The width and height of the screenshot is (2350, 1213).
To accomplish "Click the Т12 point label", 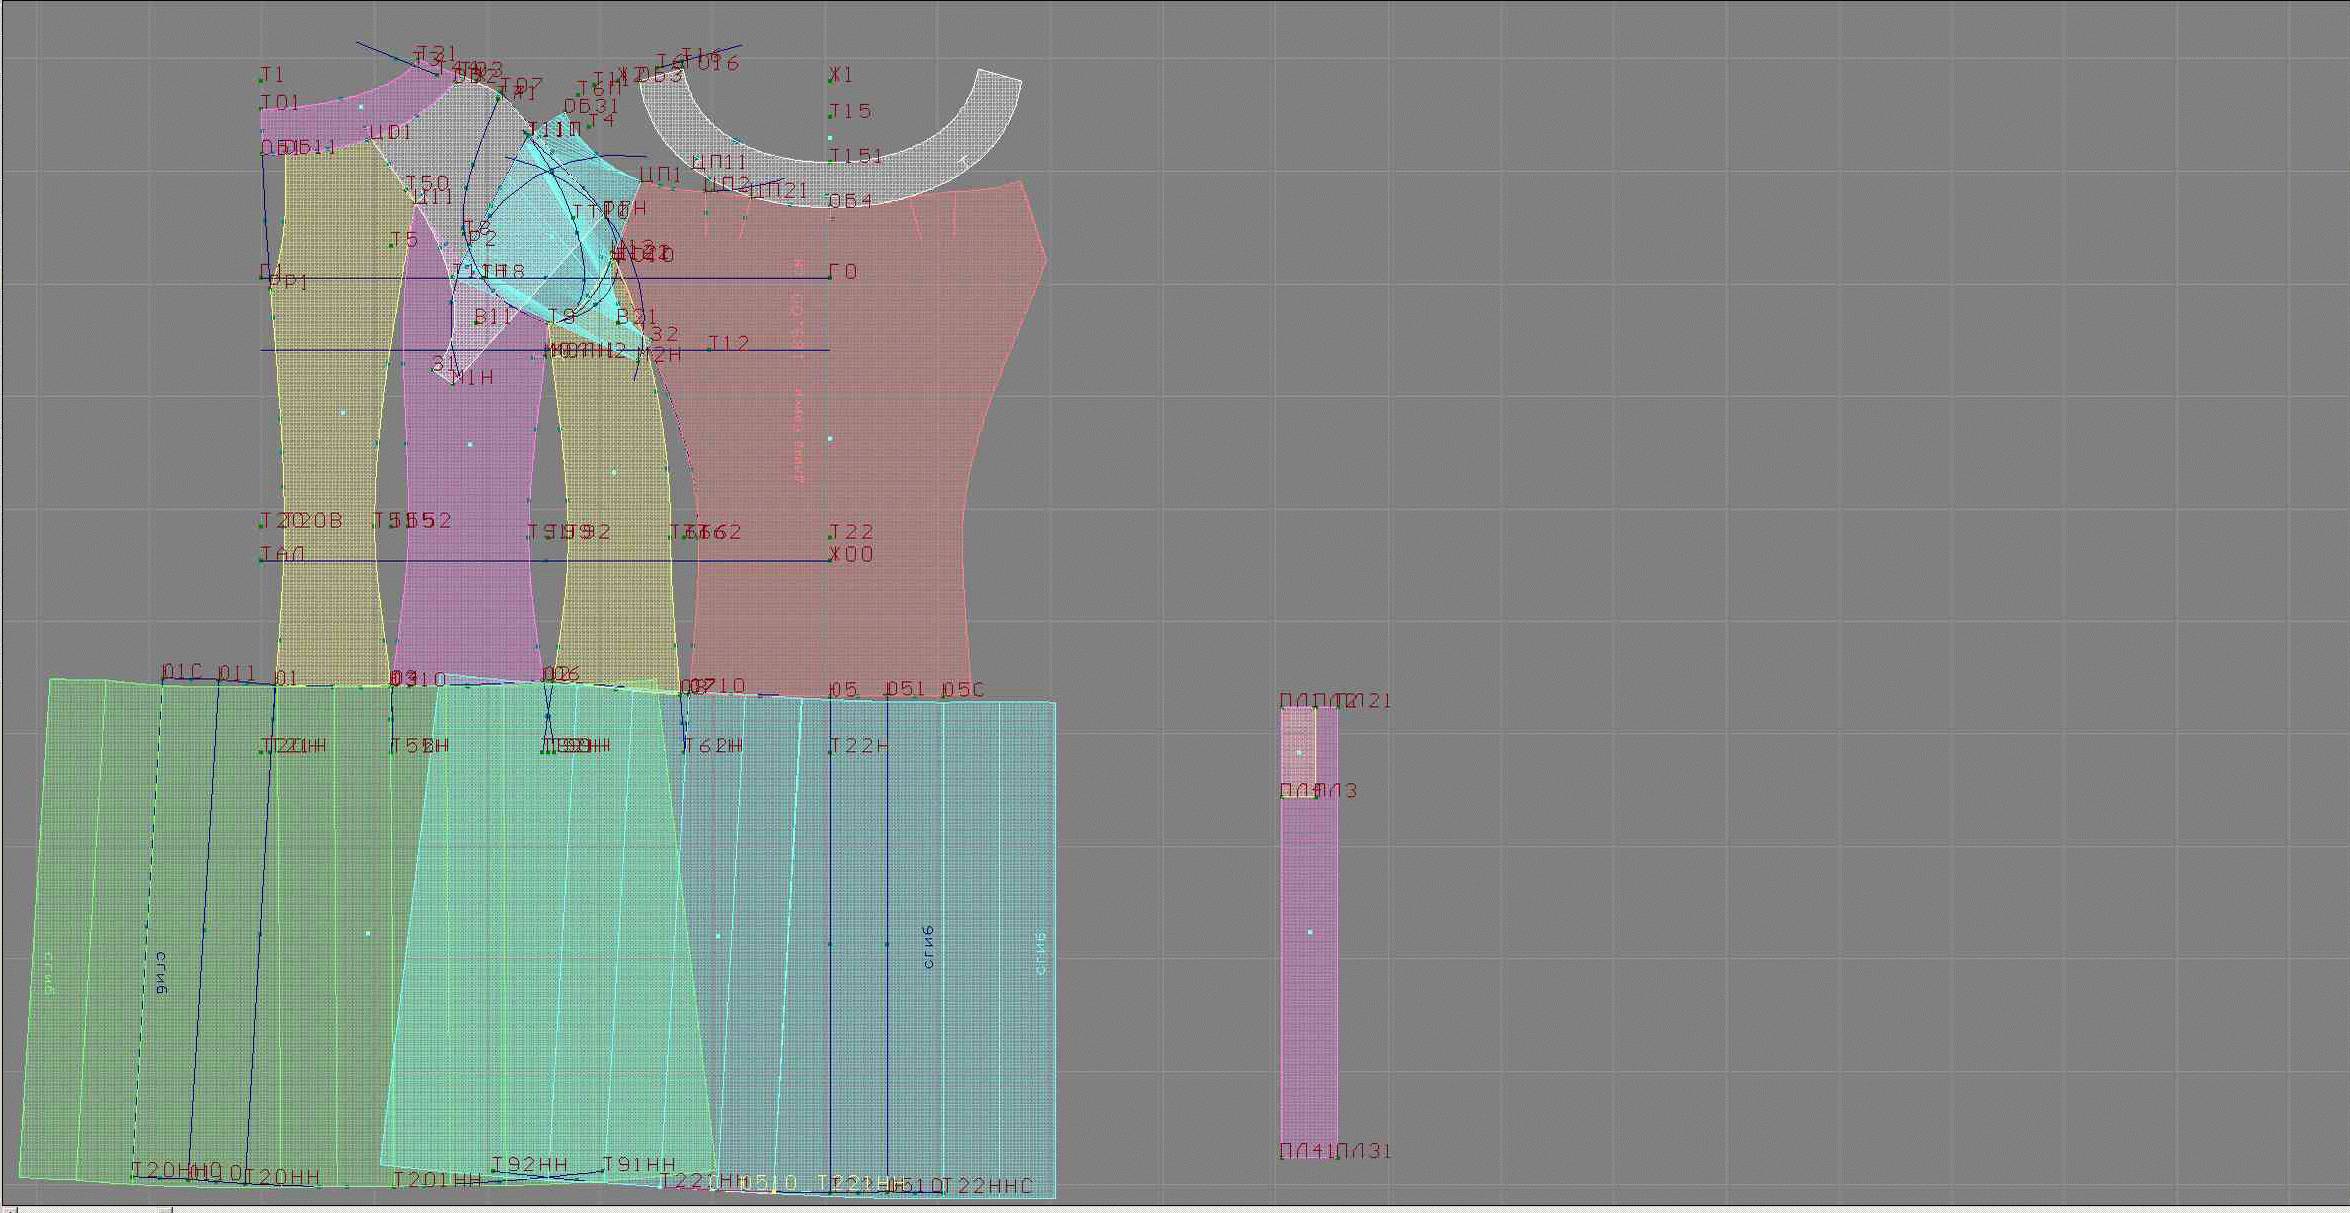I will 728,343.
